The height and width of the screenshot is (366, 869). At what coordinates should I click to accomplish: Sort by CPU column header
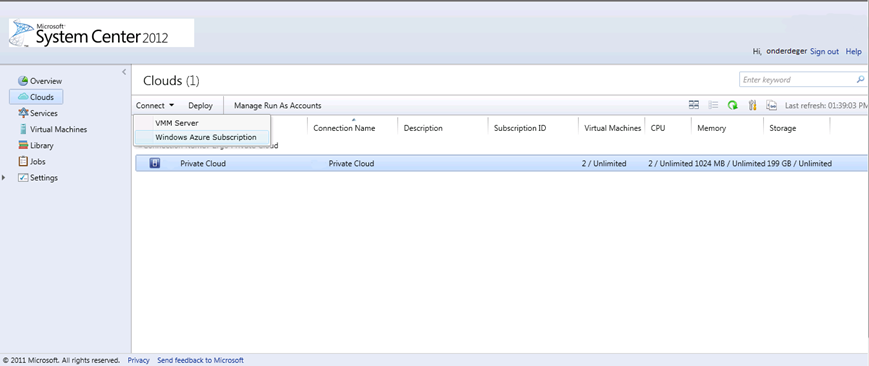pos(658,128)
